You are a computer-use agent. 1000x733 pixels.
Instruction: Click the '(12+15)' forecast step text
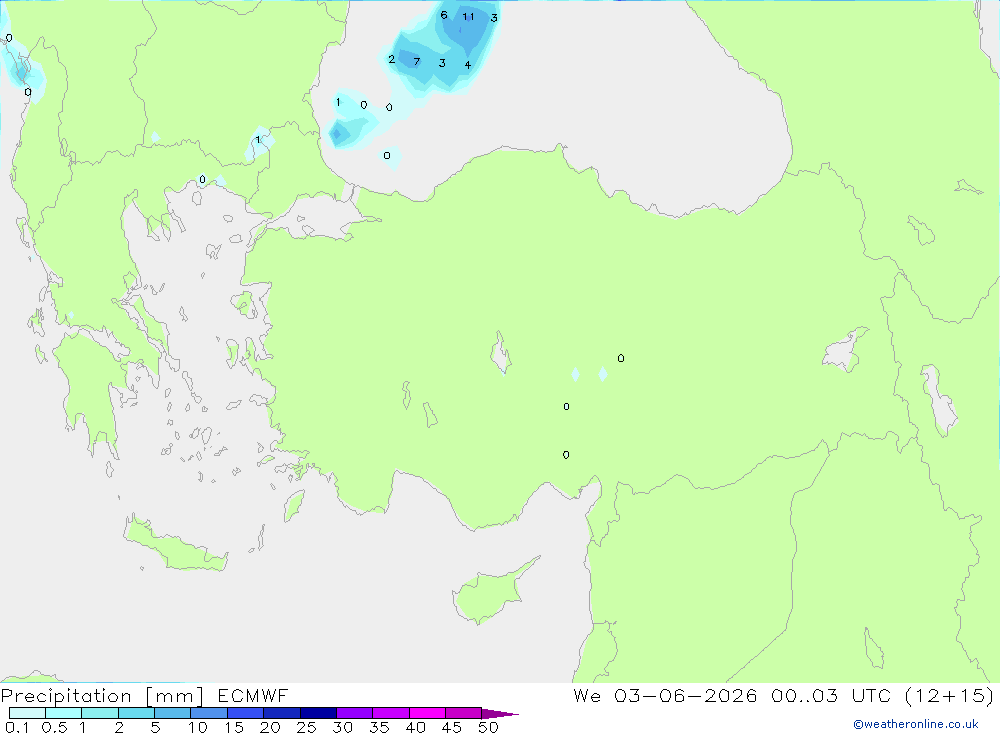[x=949, y=696]
